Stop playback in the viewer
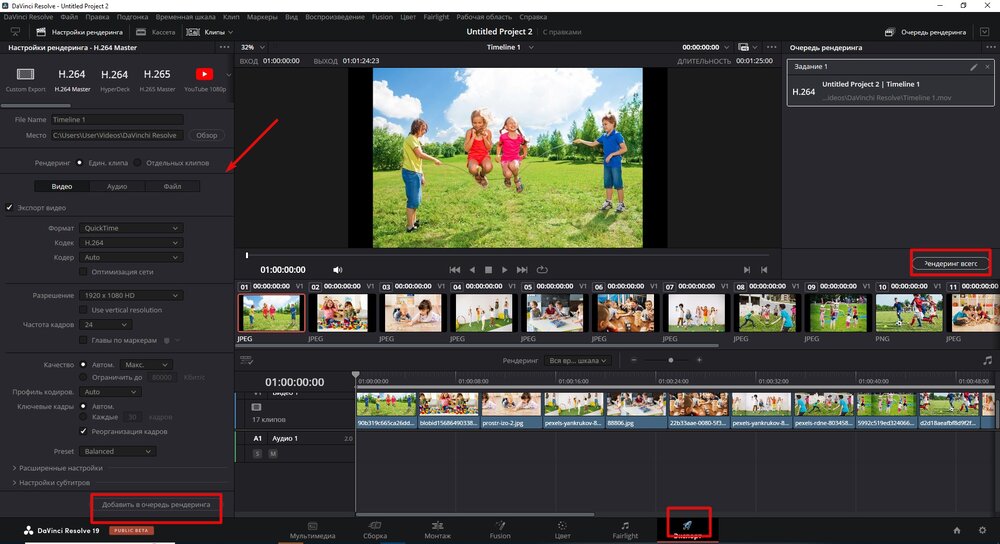The width and height of the screenshot is (1000, 544). (x=488, y=270)
